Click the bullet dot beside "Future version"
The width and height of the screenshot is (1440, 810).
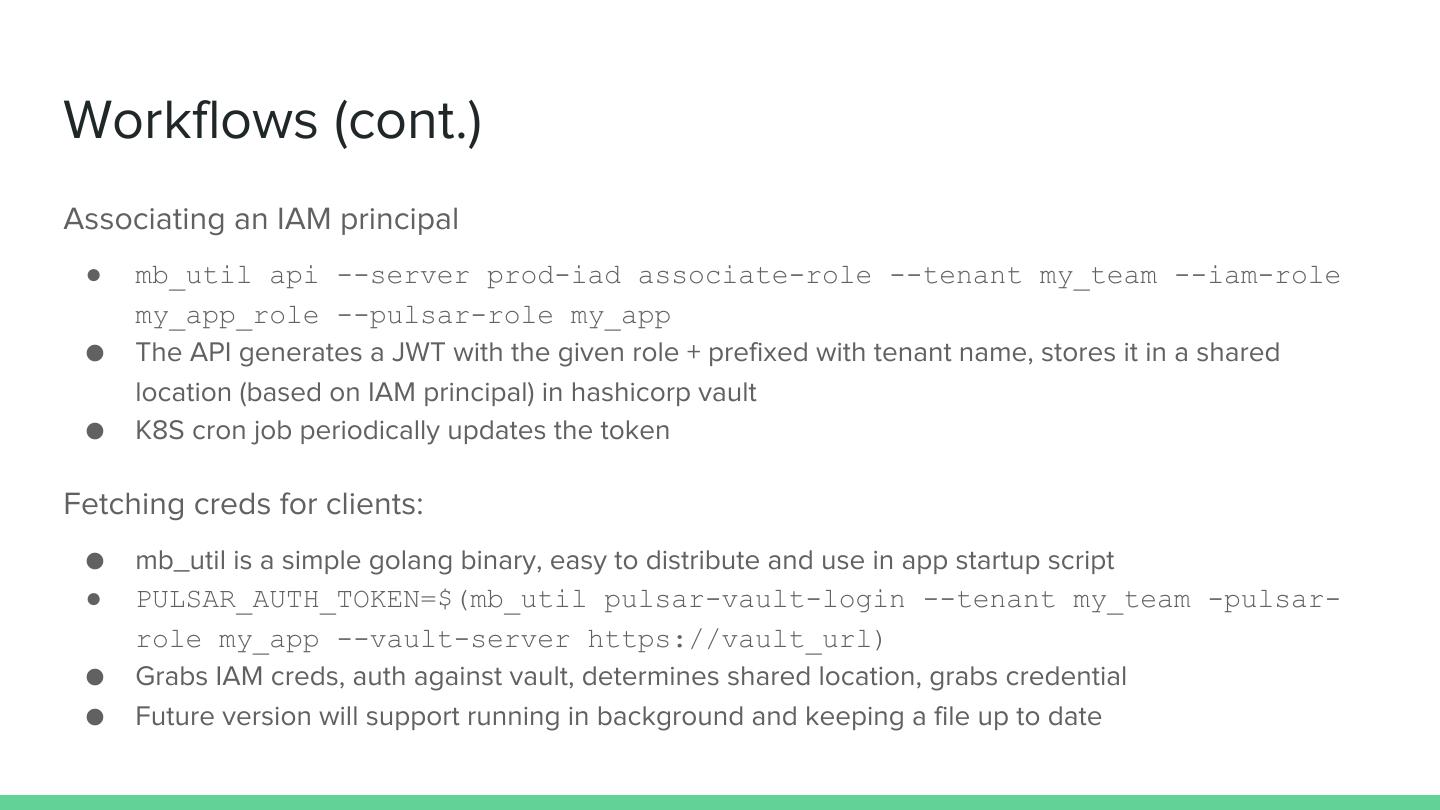click(95, 717)
